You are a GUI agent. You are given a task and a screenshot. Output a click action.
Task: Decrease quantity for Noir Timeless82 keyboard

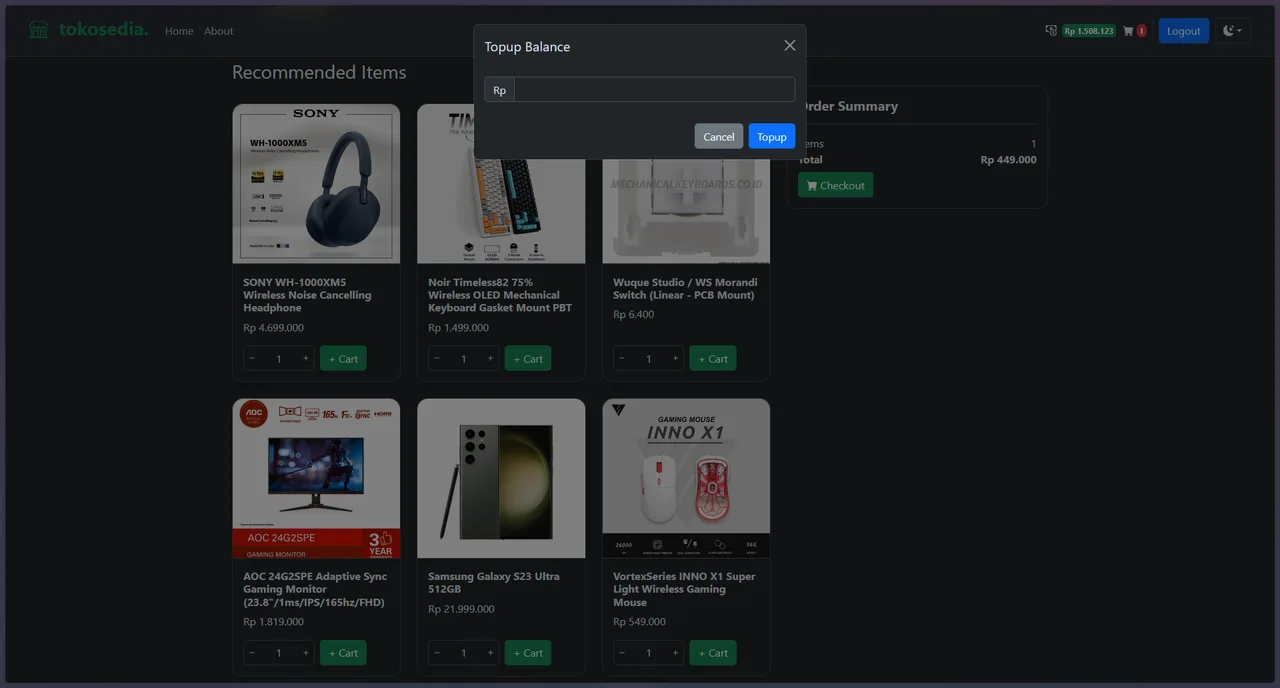tap(437, 359)
